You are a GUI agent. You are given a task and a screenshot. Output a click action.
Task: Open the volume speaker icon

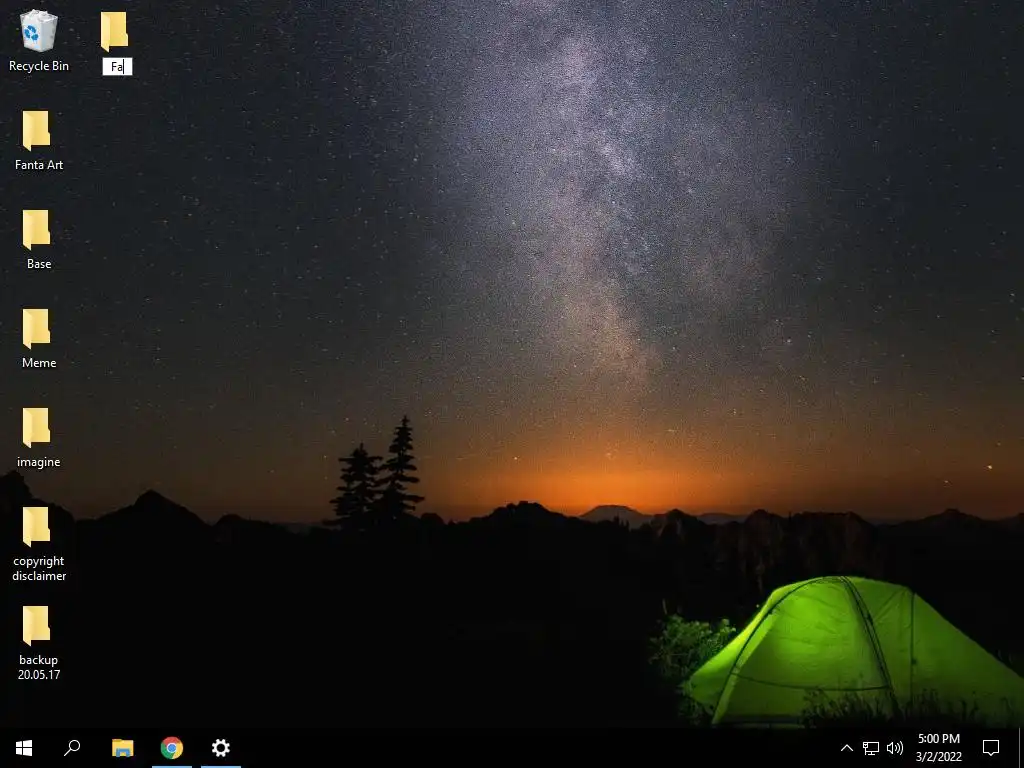coord(895,748)
